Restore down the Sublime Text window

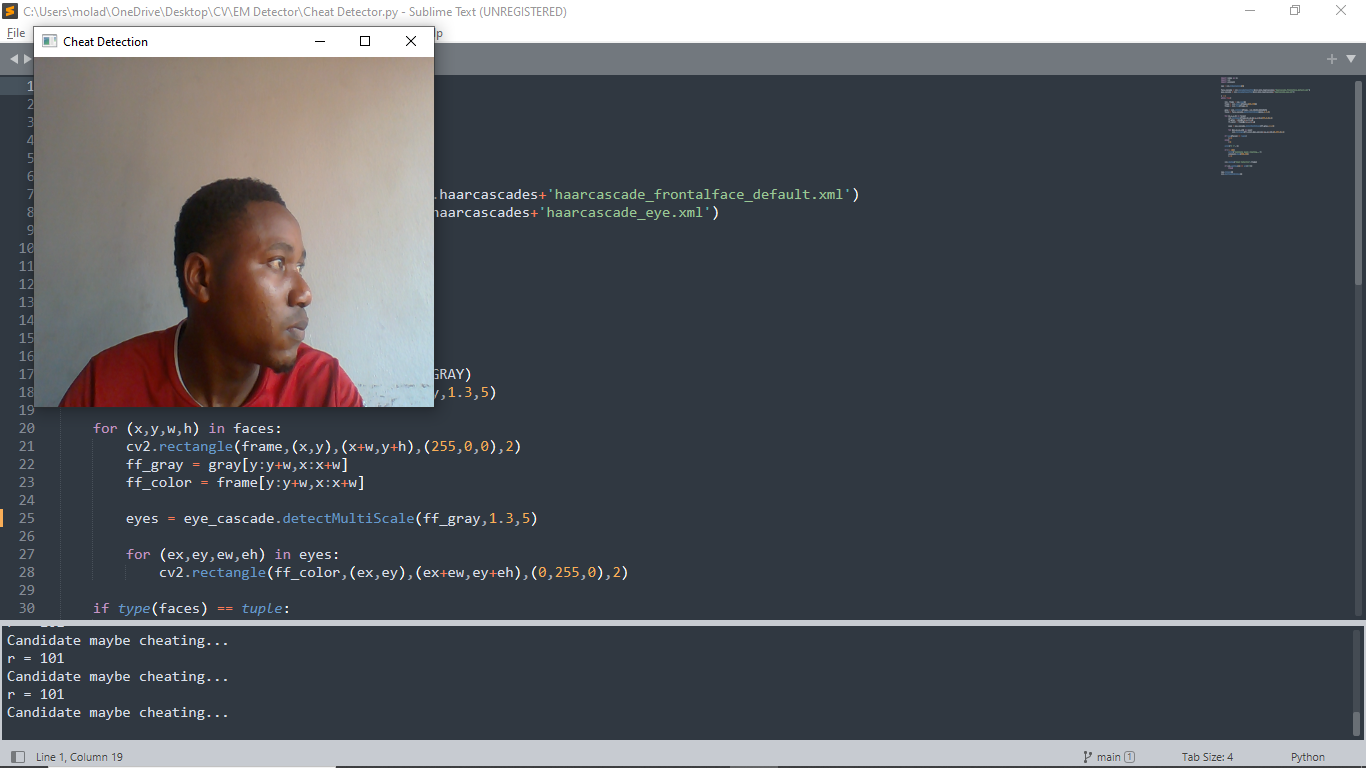(1295, 11)
